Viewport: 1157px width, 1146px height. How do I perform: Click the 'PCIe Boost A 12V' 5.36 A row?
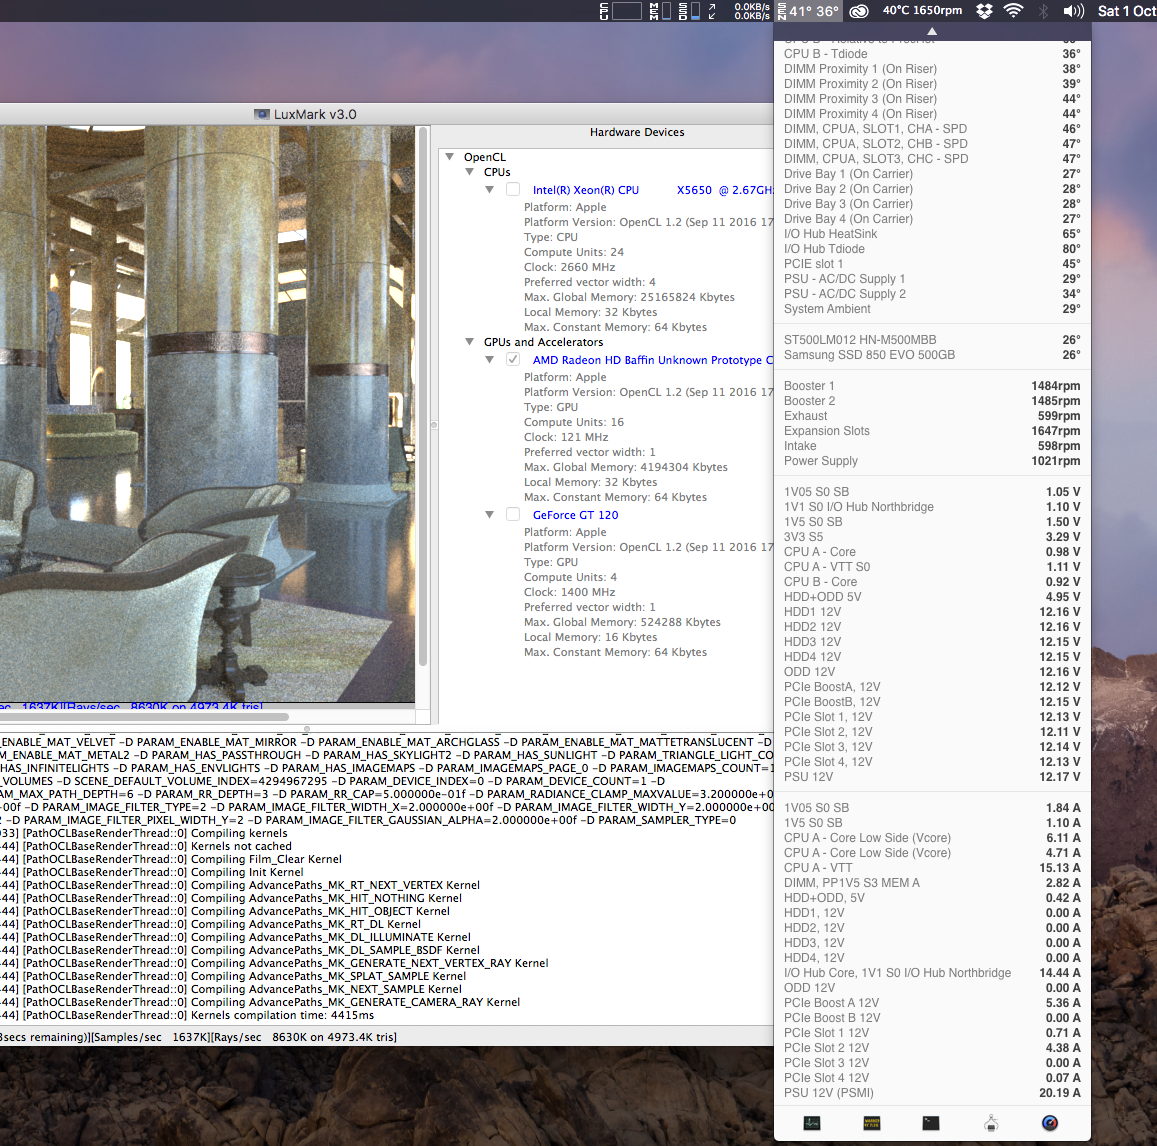pos(932,1003)
